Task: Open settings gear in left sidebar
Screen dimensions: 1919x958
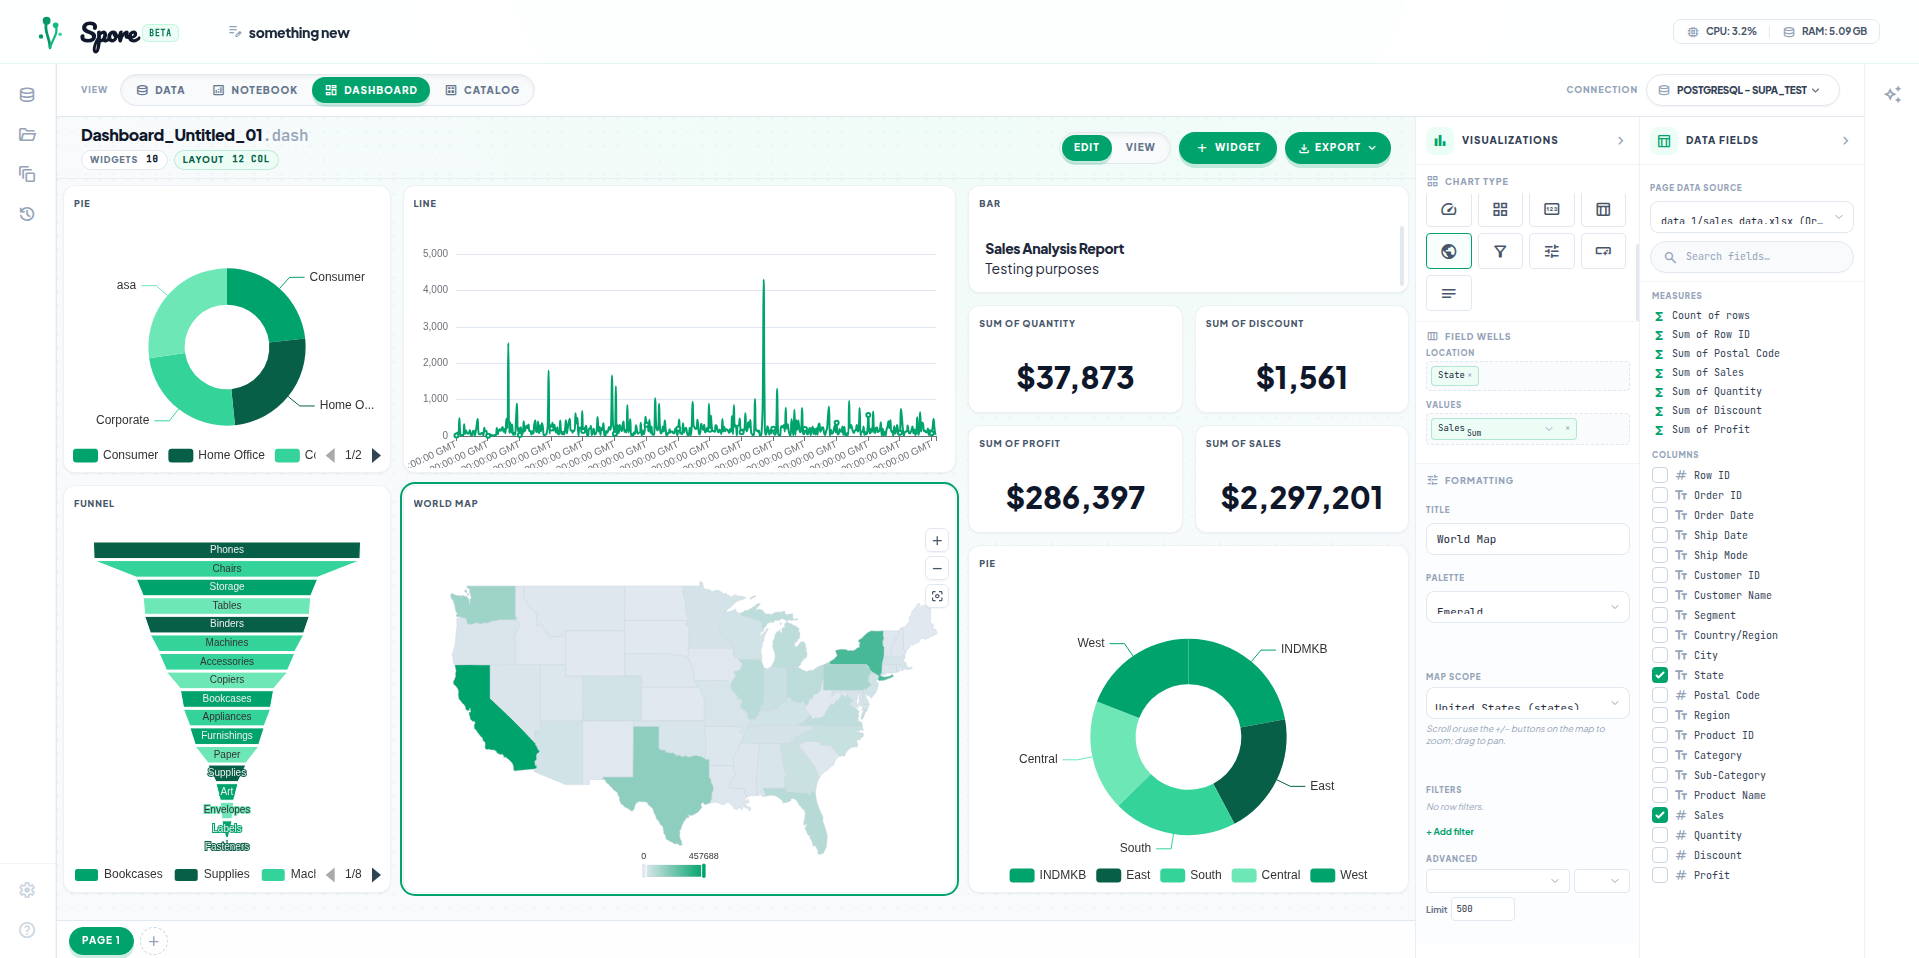Action: tap(27, 890)
